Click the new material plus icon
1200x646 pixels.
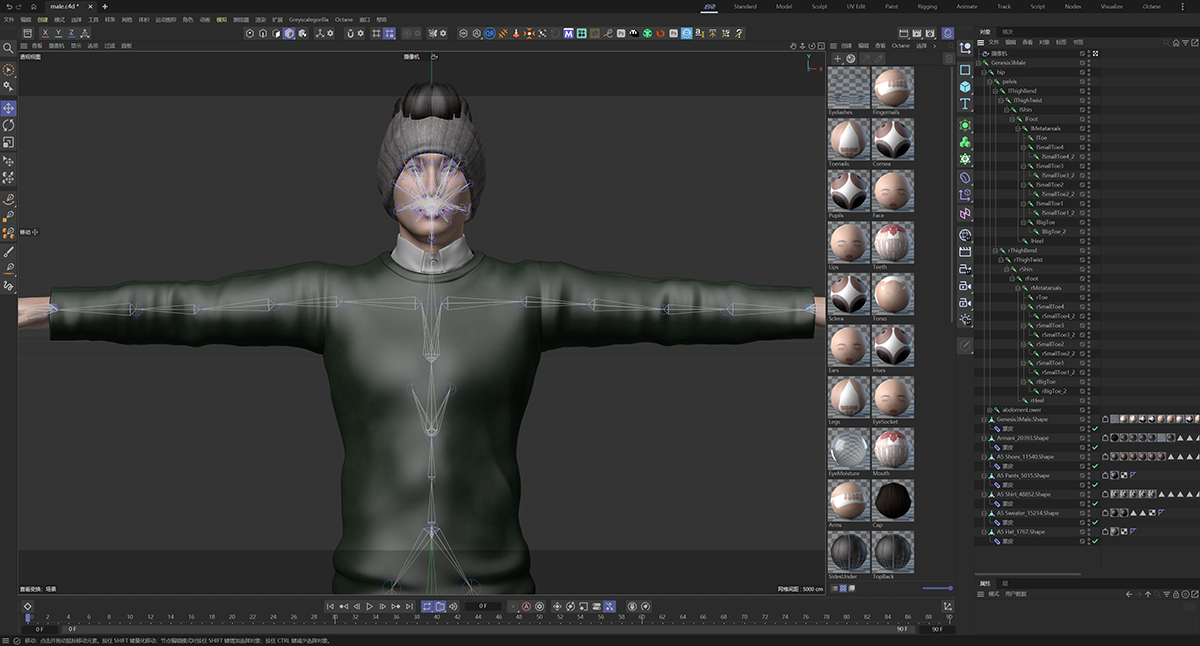[x=837, y=59]
